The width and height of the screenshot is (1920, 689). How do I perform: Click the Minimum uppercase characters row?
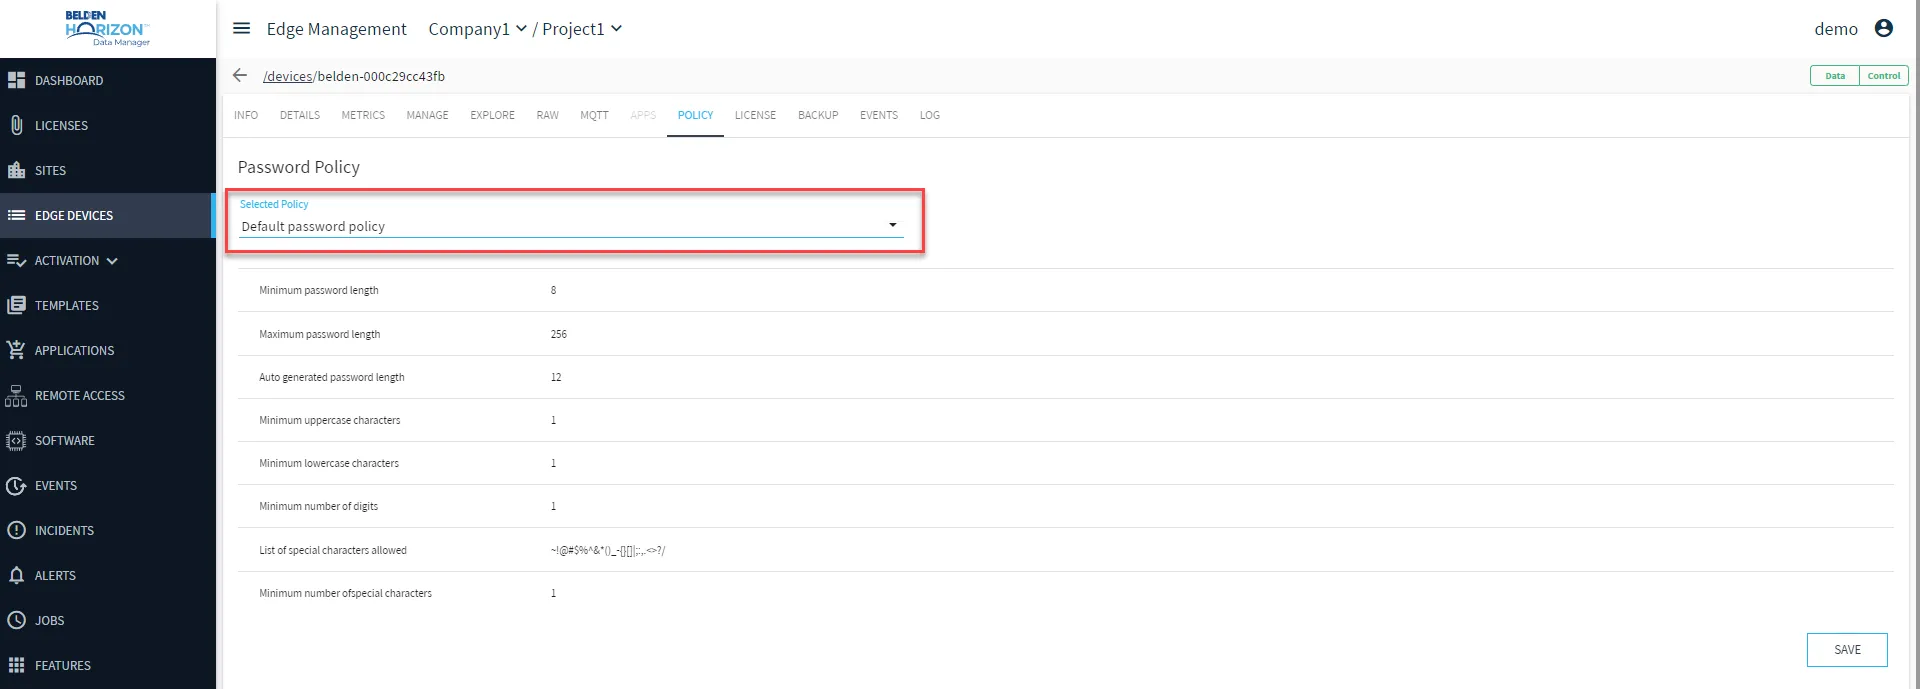pyautogui.click(x=1065, y=420)
